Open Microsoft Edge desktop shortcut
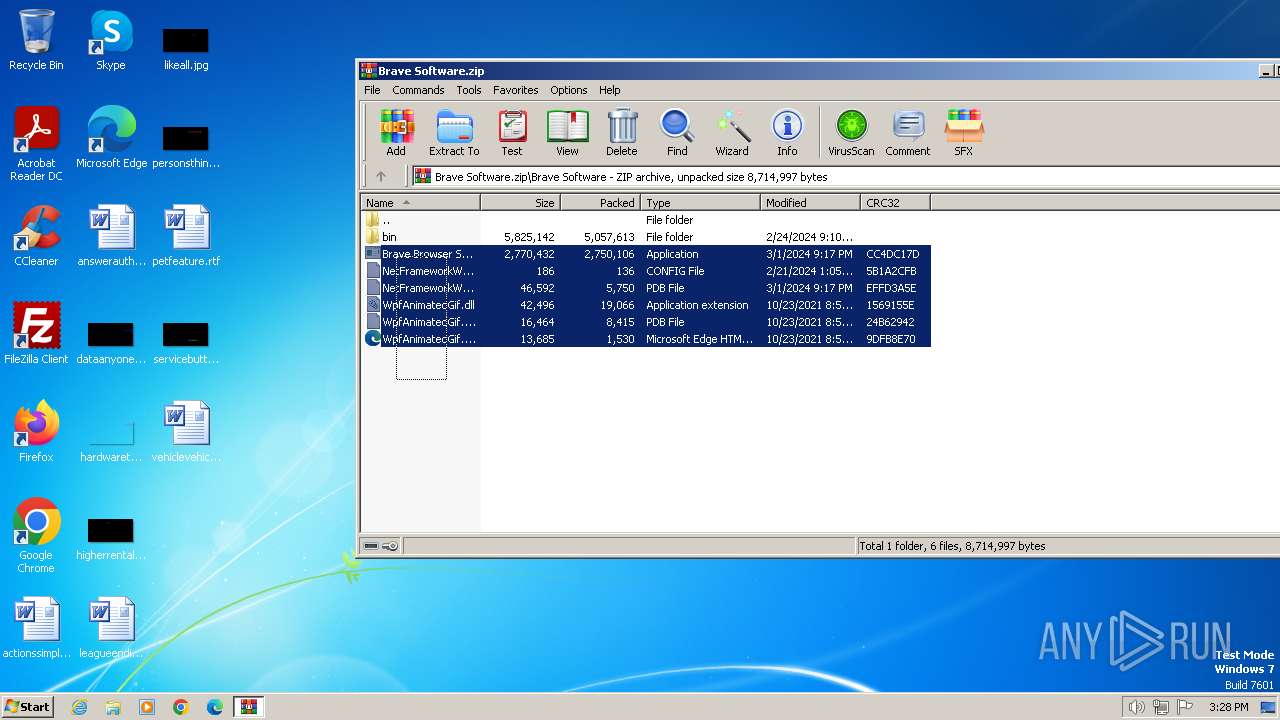 pyautogui.click(x=111, y=138)
